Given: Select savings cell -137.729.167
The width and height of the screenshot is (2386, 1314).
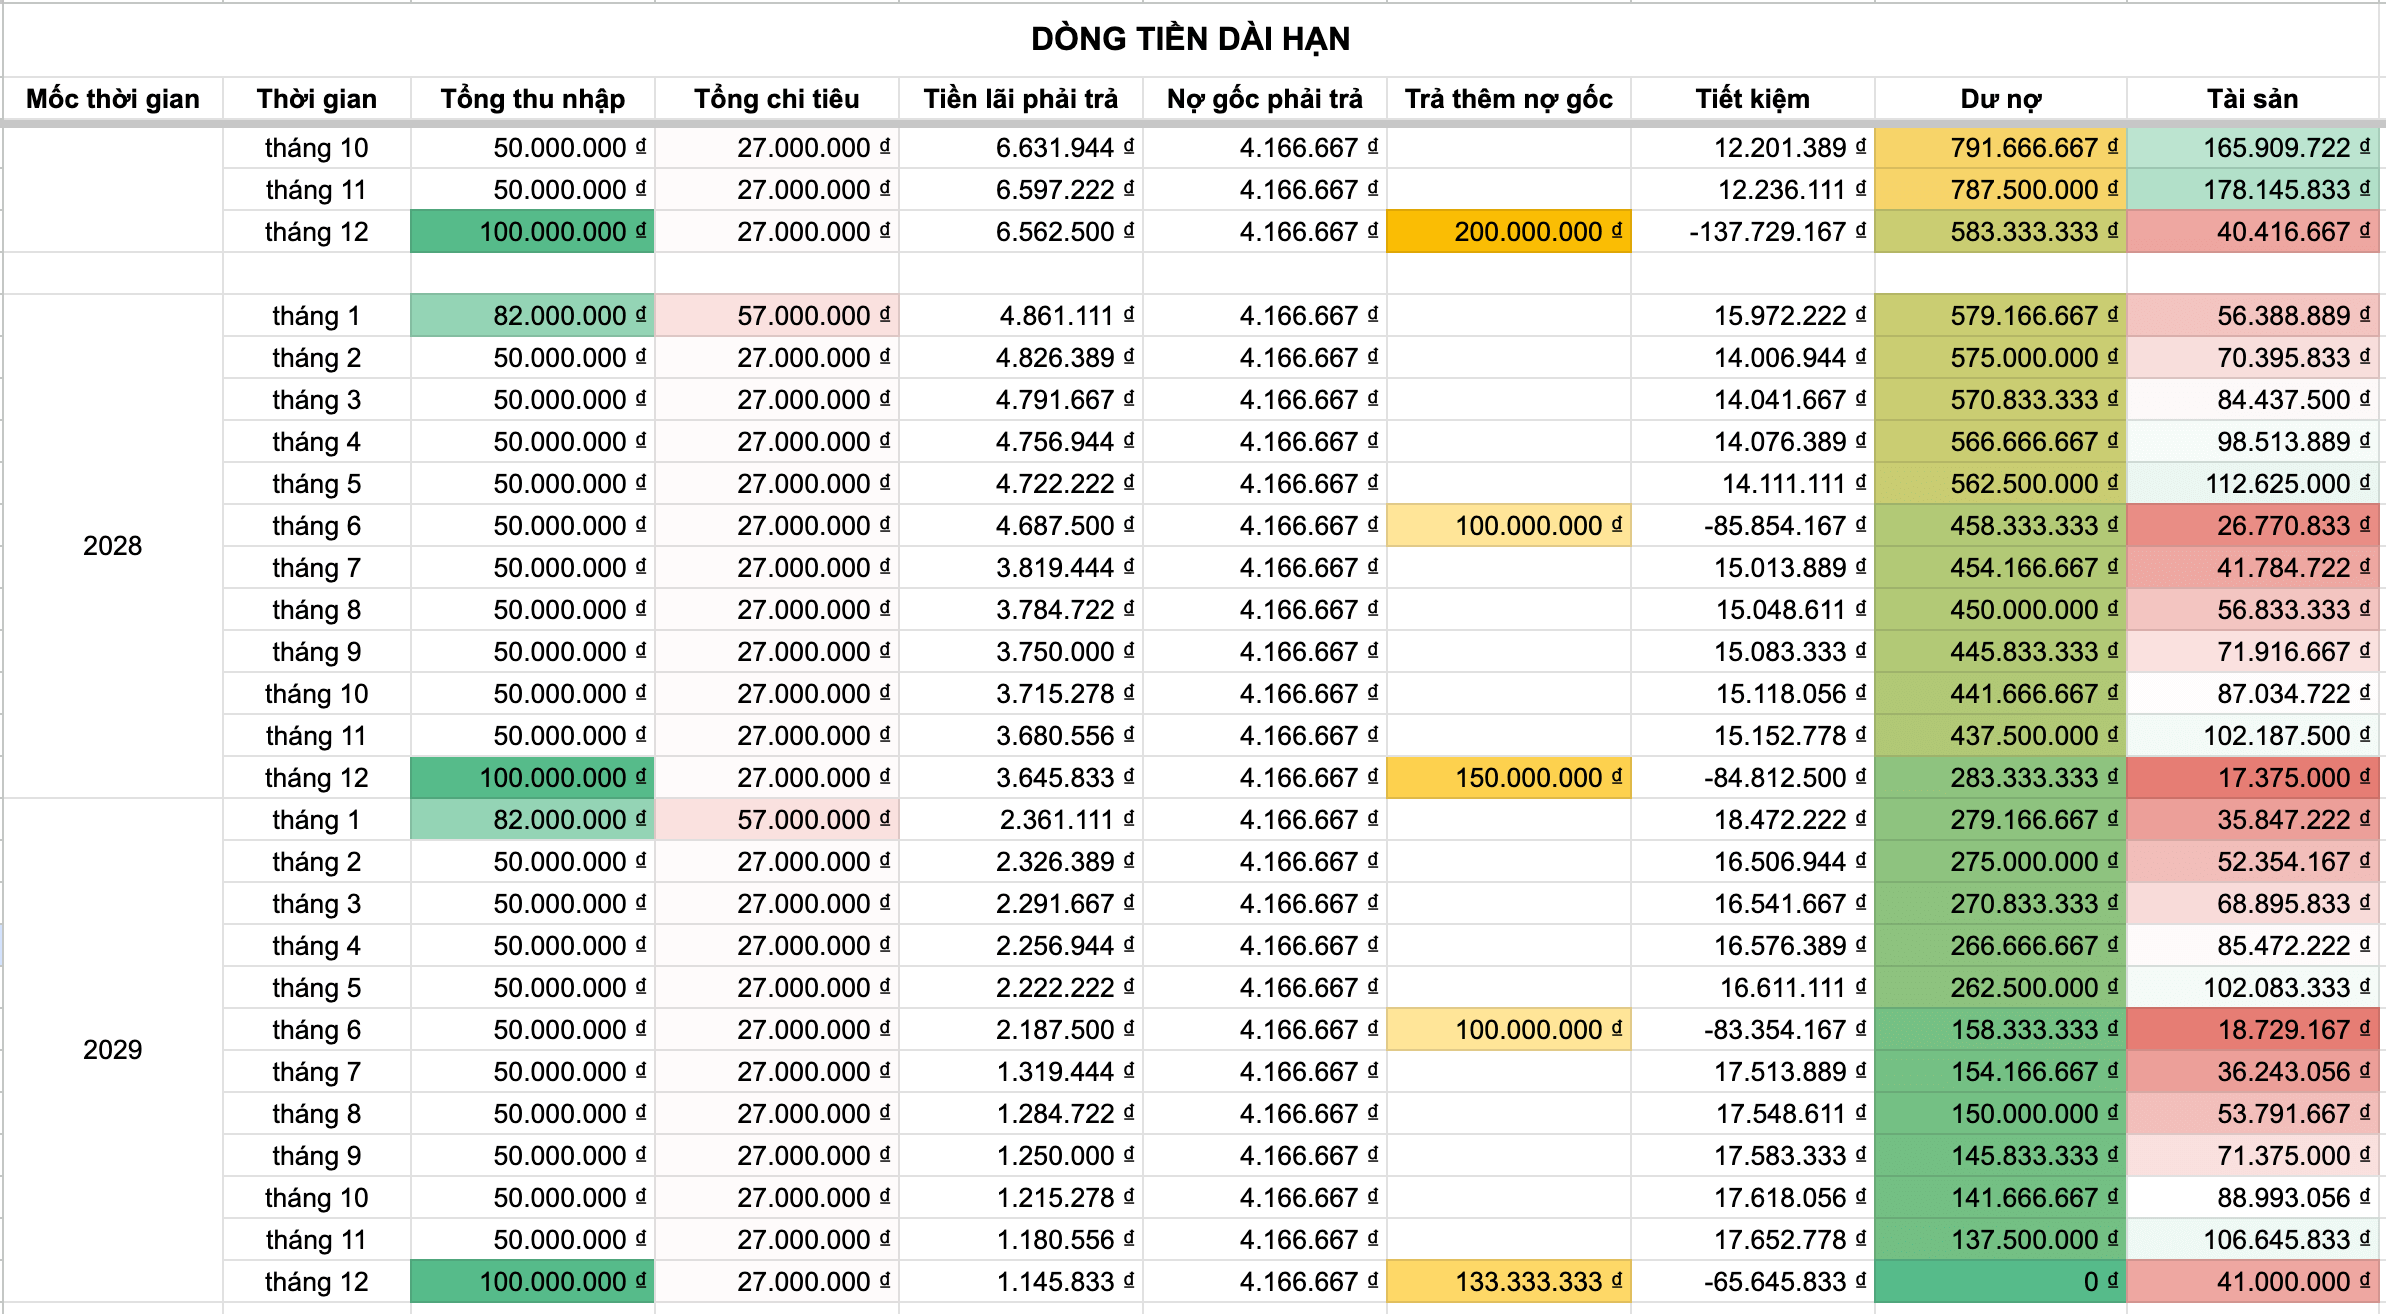Looking at the screenshot, I should 1753,232.
